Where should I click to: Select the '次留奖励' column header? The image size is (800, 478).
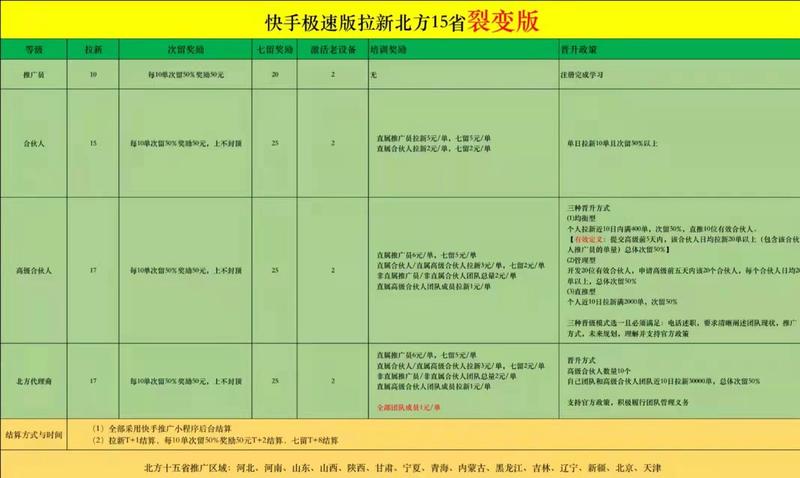tap(186, 49)
